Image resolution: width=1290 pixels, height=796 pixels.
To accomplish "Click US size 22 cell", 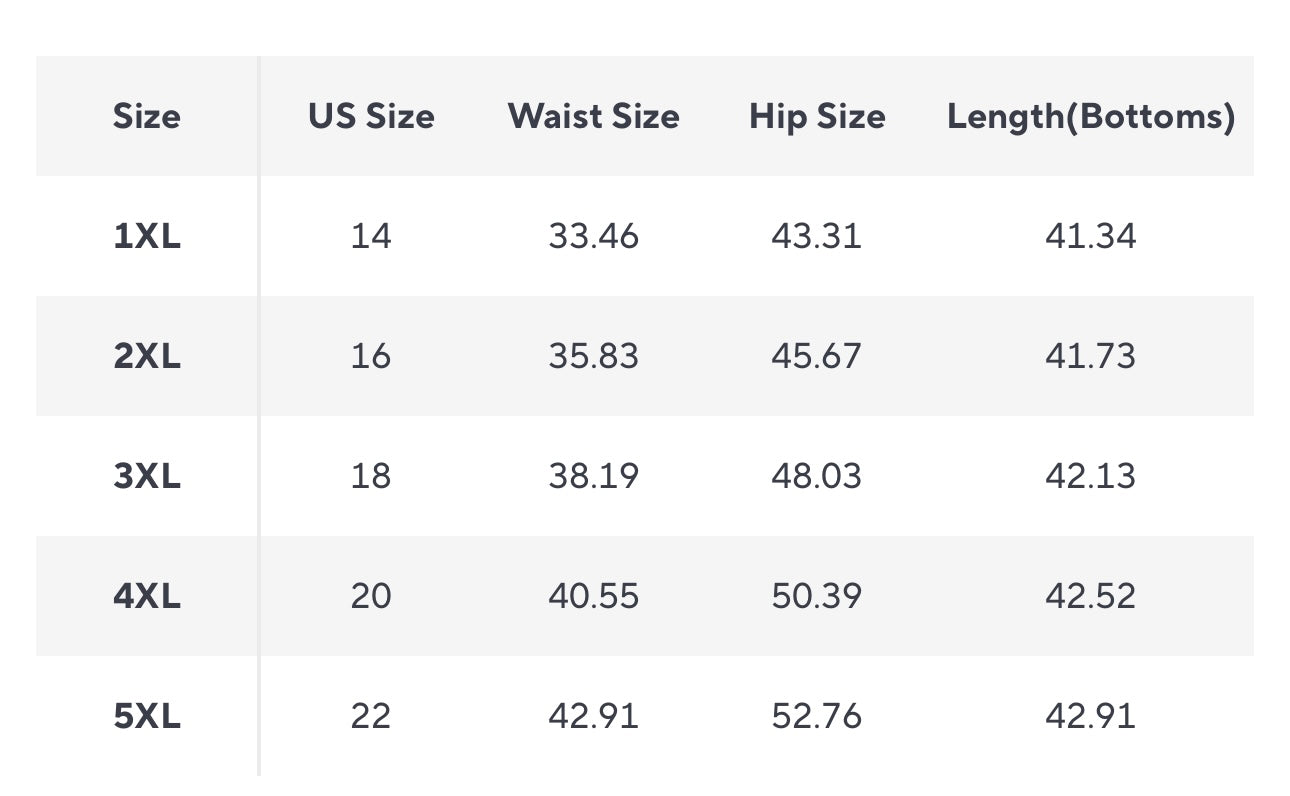I will coord(371,717).
